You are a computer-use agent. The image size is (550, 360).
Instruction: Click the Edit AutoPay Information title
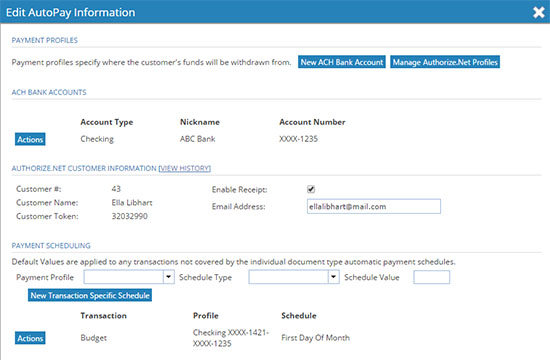(x=71, y=12)
